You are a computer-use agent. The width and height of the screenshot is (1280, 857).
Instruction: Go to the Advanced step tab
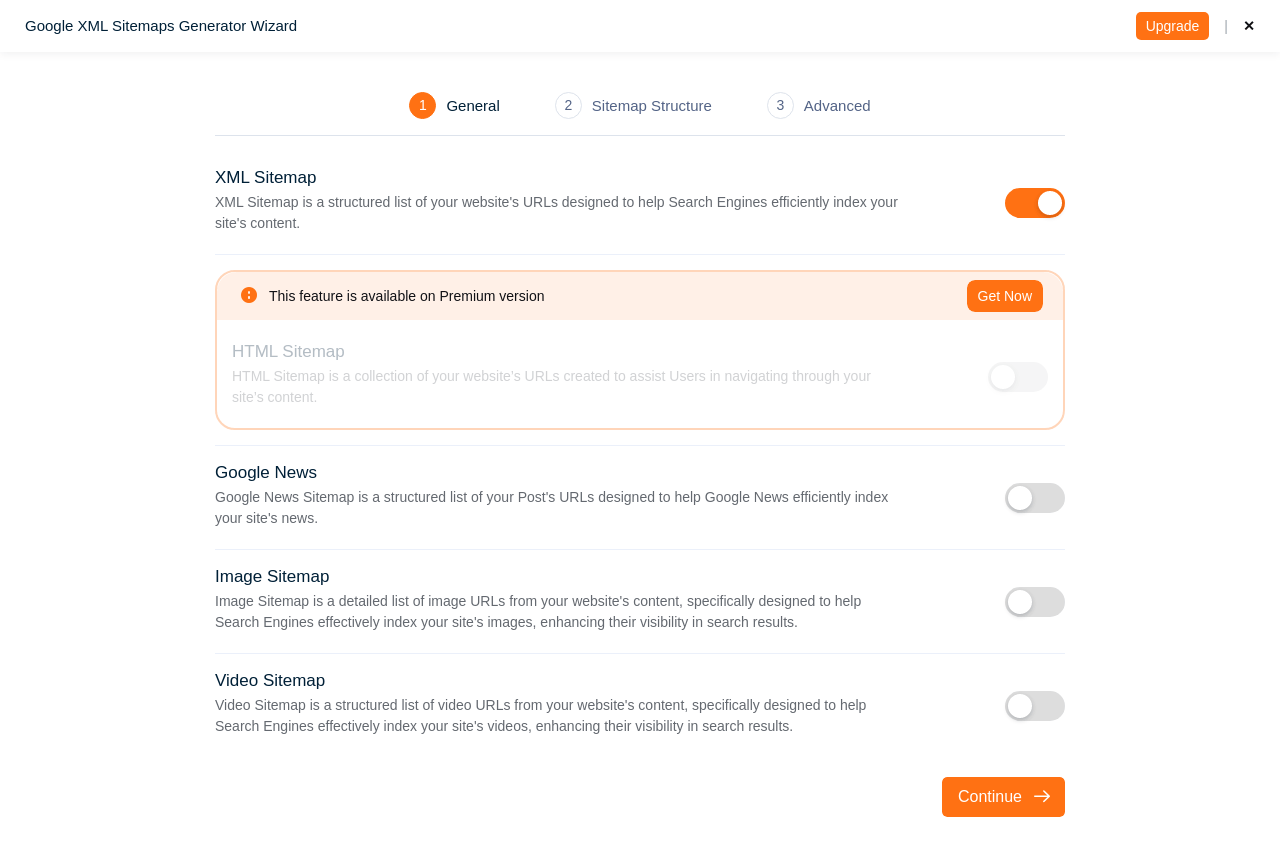(x=836, y=106)
